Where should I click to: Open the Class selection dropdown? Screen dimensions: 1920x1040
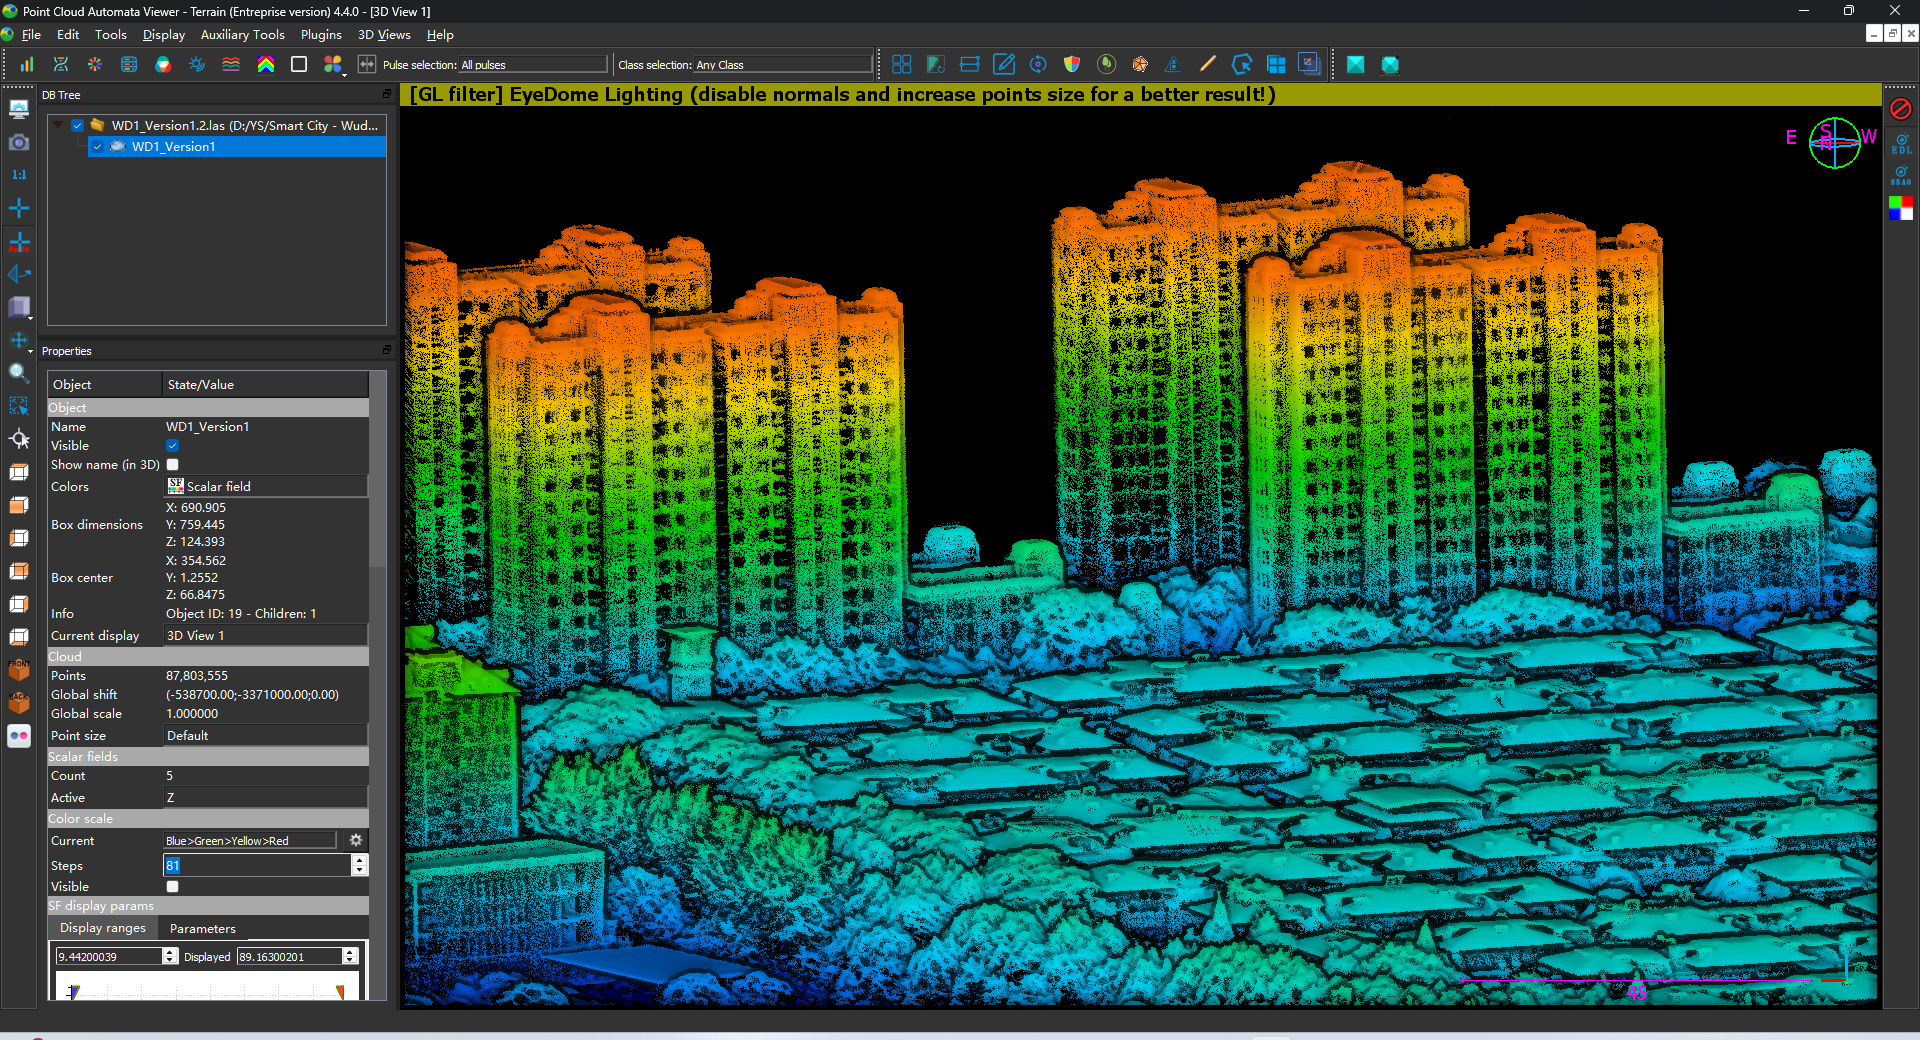[x=782, y=65]
